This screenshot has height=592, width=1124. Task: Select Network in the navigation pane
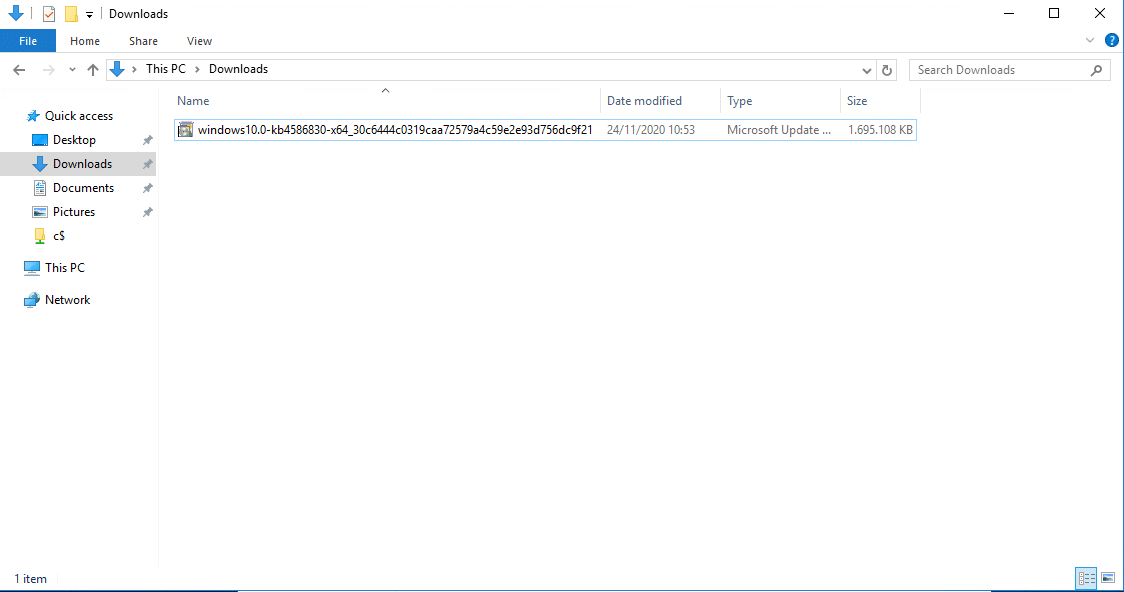67,300
